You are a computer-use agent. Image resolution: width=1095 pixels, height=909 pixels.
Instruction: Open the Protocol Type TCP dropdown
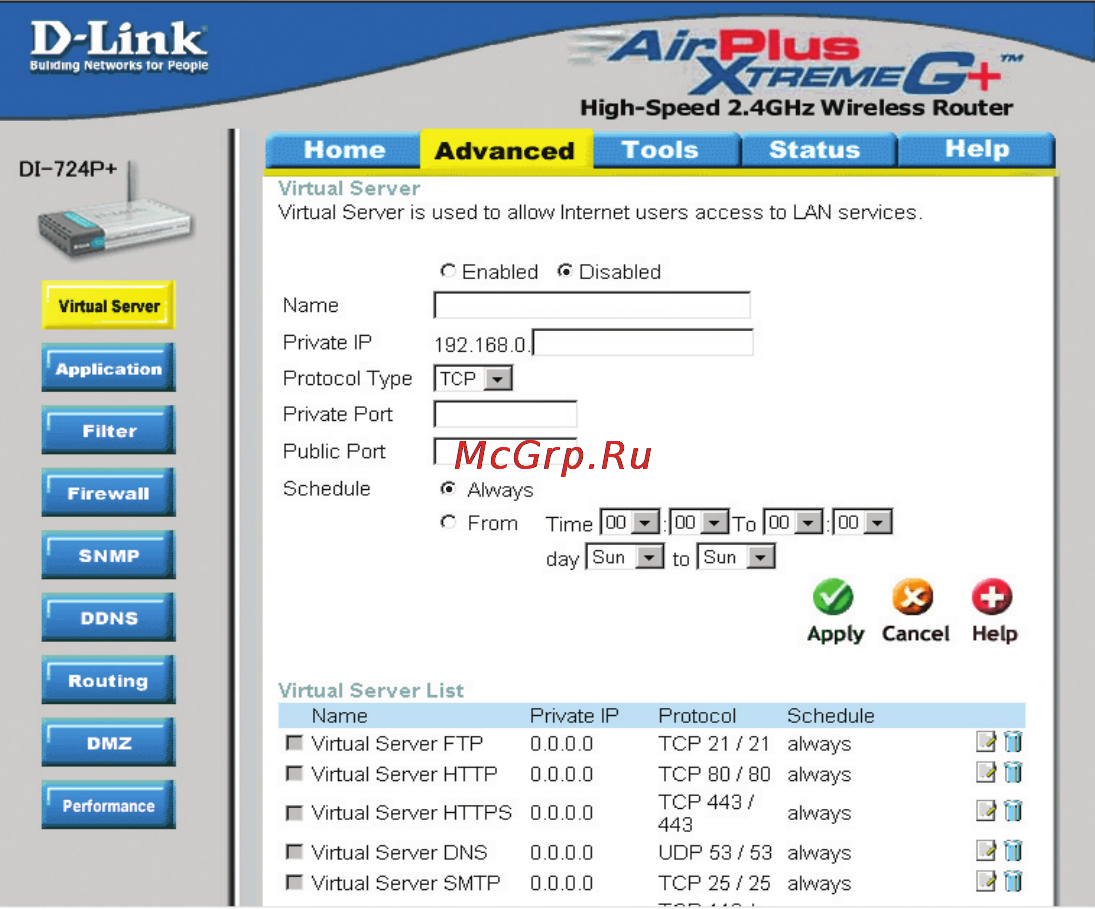(x=473, y=378)
